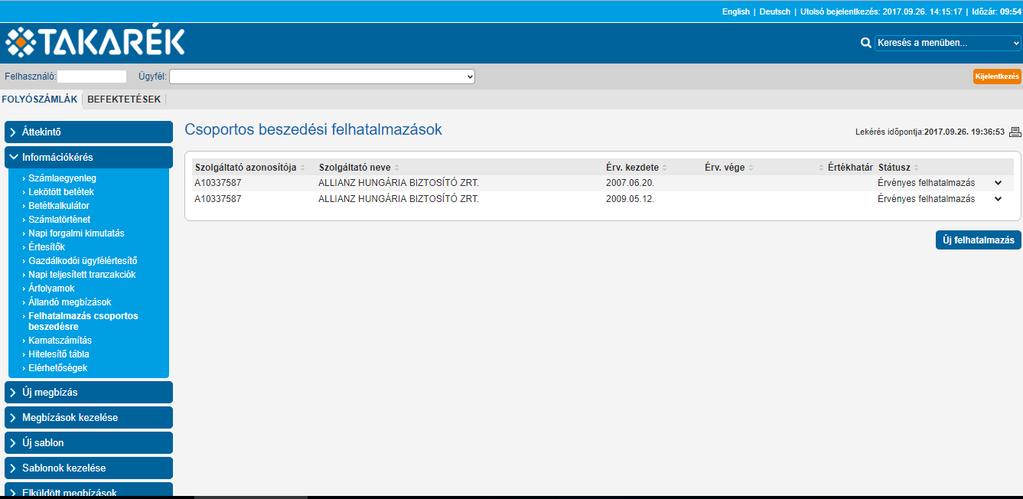The height and width of the screenshot is (499, 1023).
Task: Click ALLIANZ HUNGÁRIA name in 2007.06.20. row
Action: coord(399,183)
